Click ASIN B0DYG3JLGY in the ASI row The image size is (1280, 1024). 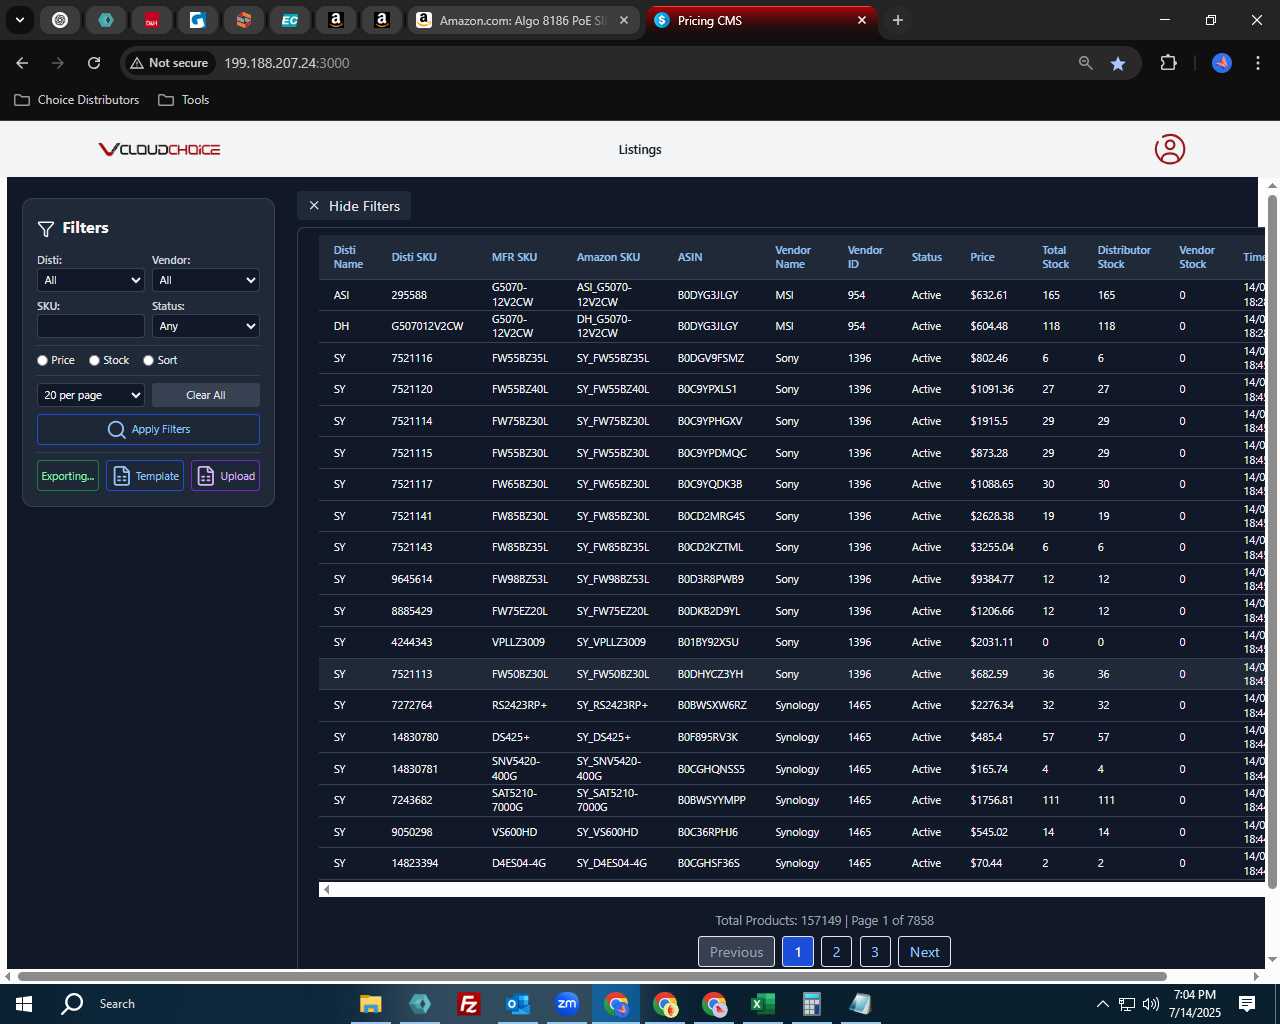coord(708,295)
